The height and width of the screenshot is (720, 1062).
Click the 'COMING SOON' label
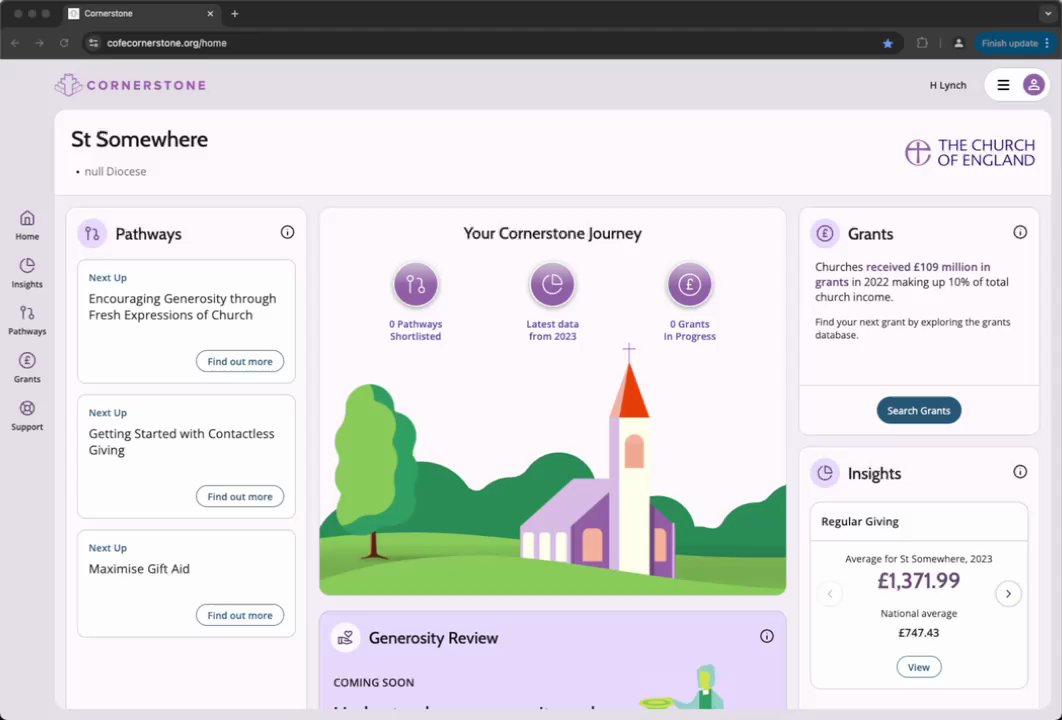tap(374, 683)
